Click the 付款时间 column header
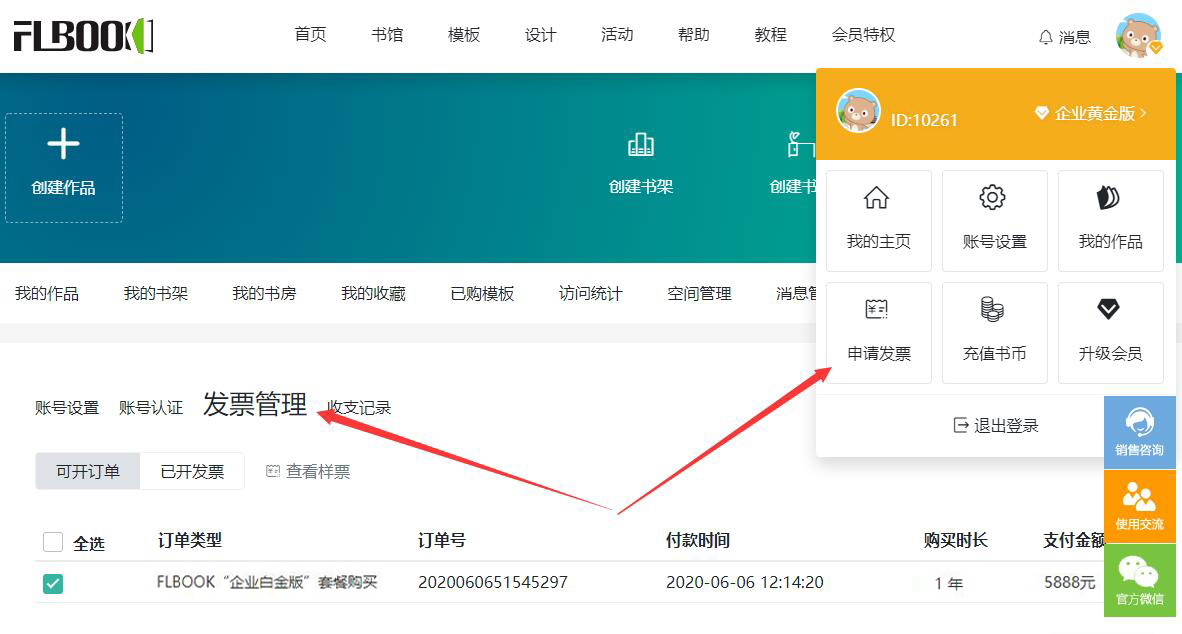Screen dimensions: 1182x634 697,541
